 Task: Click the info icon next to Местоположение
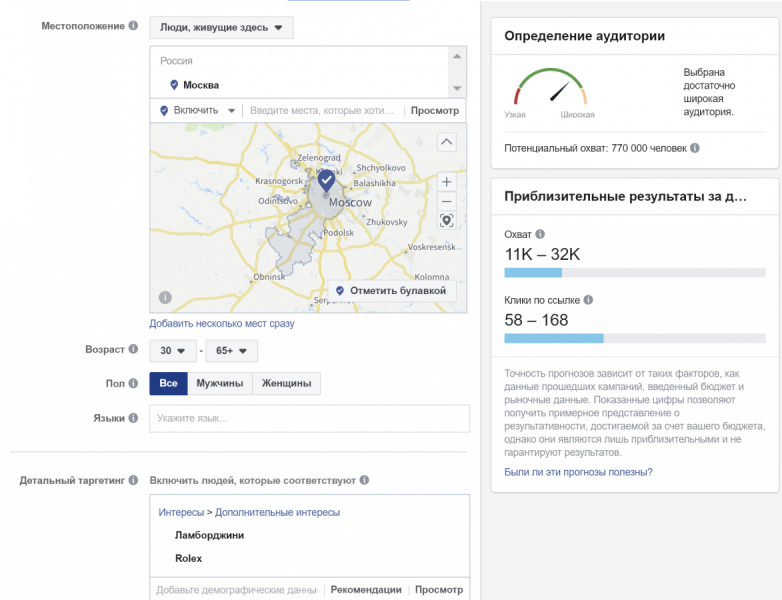click(x=134, y=26)
